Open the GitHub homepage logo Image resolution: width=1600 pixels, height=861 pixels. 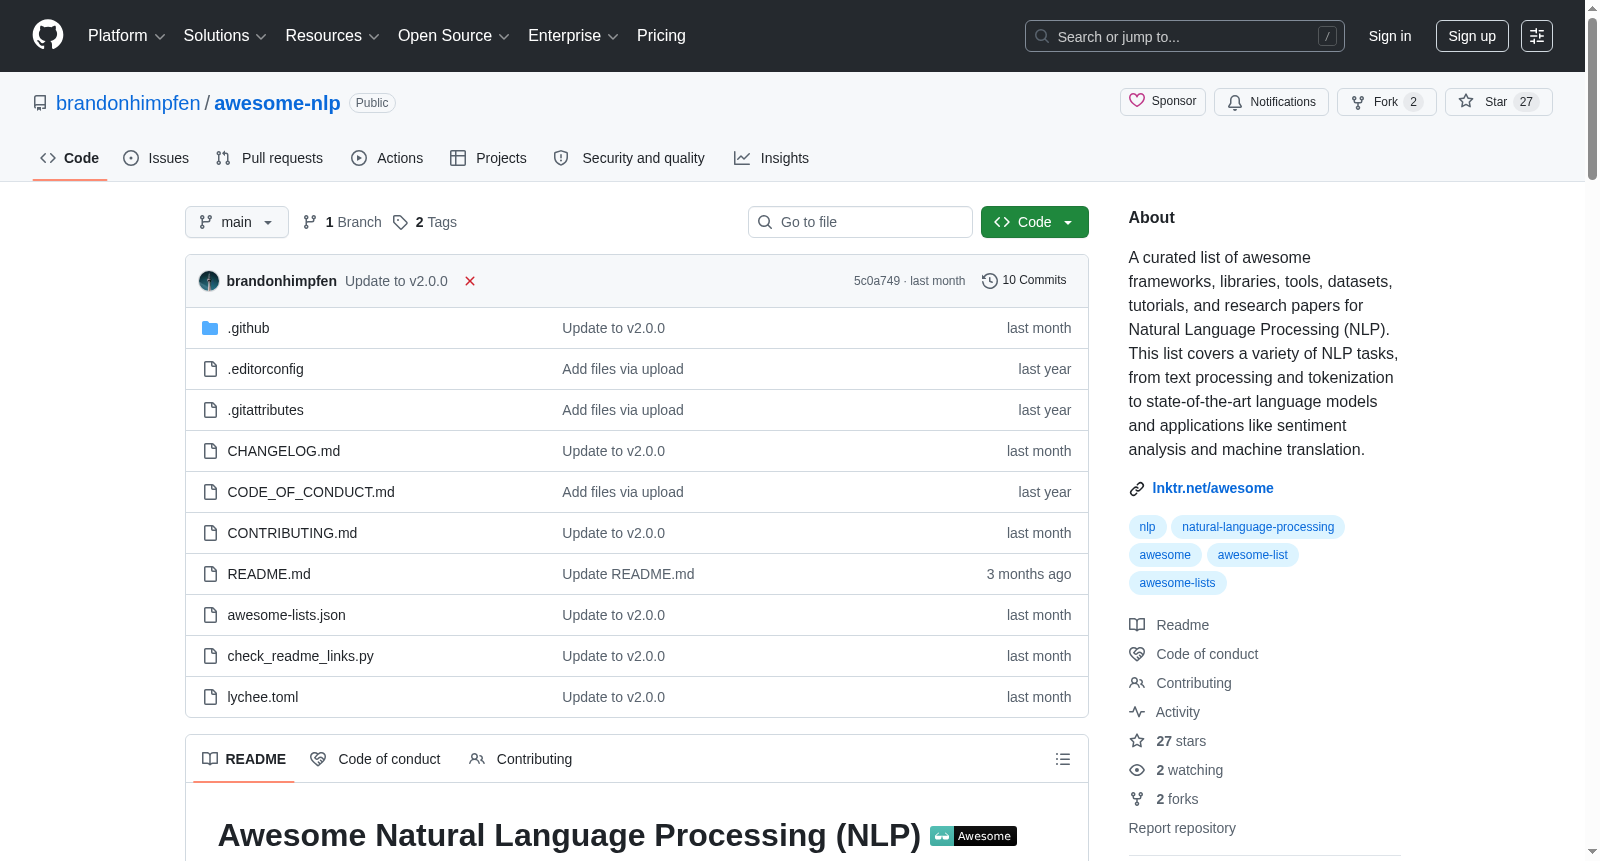coord(48,35)
